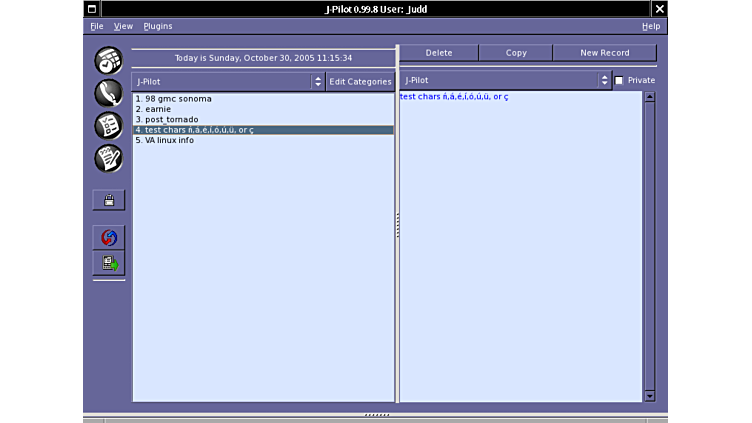Open the Plugins menu
Screen dimensions: 752x423
(x=158, y=26)
